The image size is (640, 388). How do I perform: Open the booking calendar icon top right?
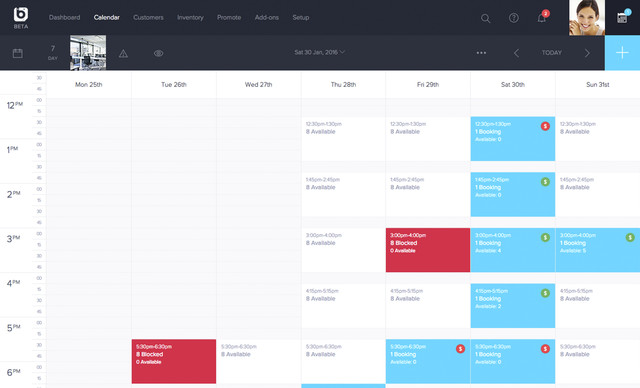(622, 18)
